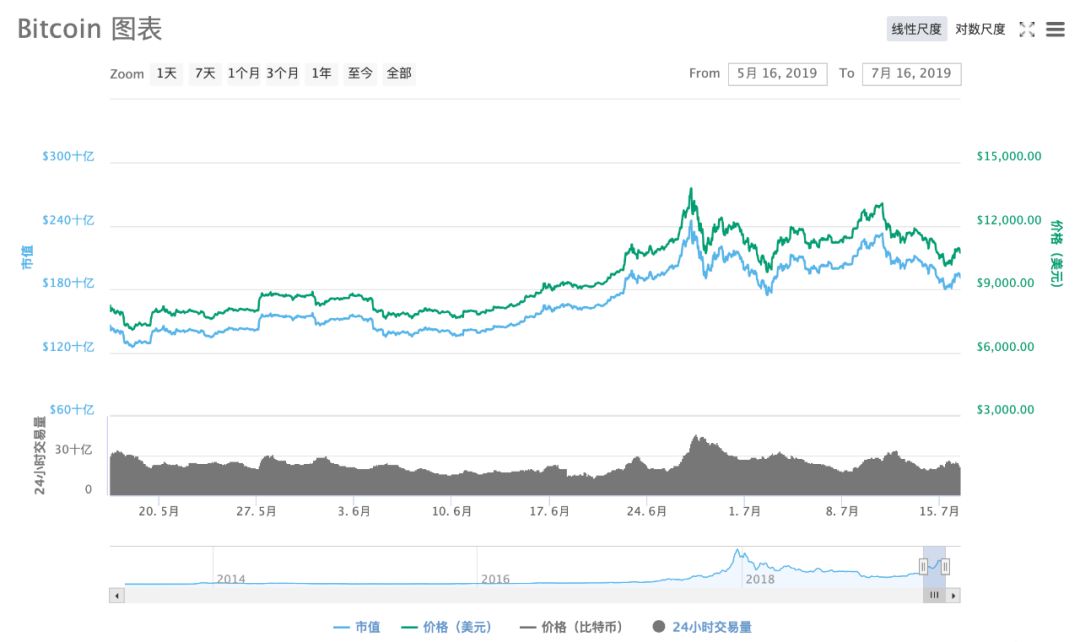Viewport: 1080px width, 642px height.
Task: Open the chart hamburger menu icon
Action: (1055, 30)
